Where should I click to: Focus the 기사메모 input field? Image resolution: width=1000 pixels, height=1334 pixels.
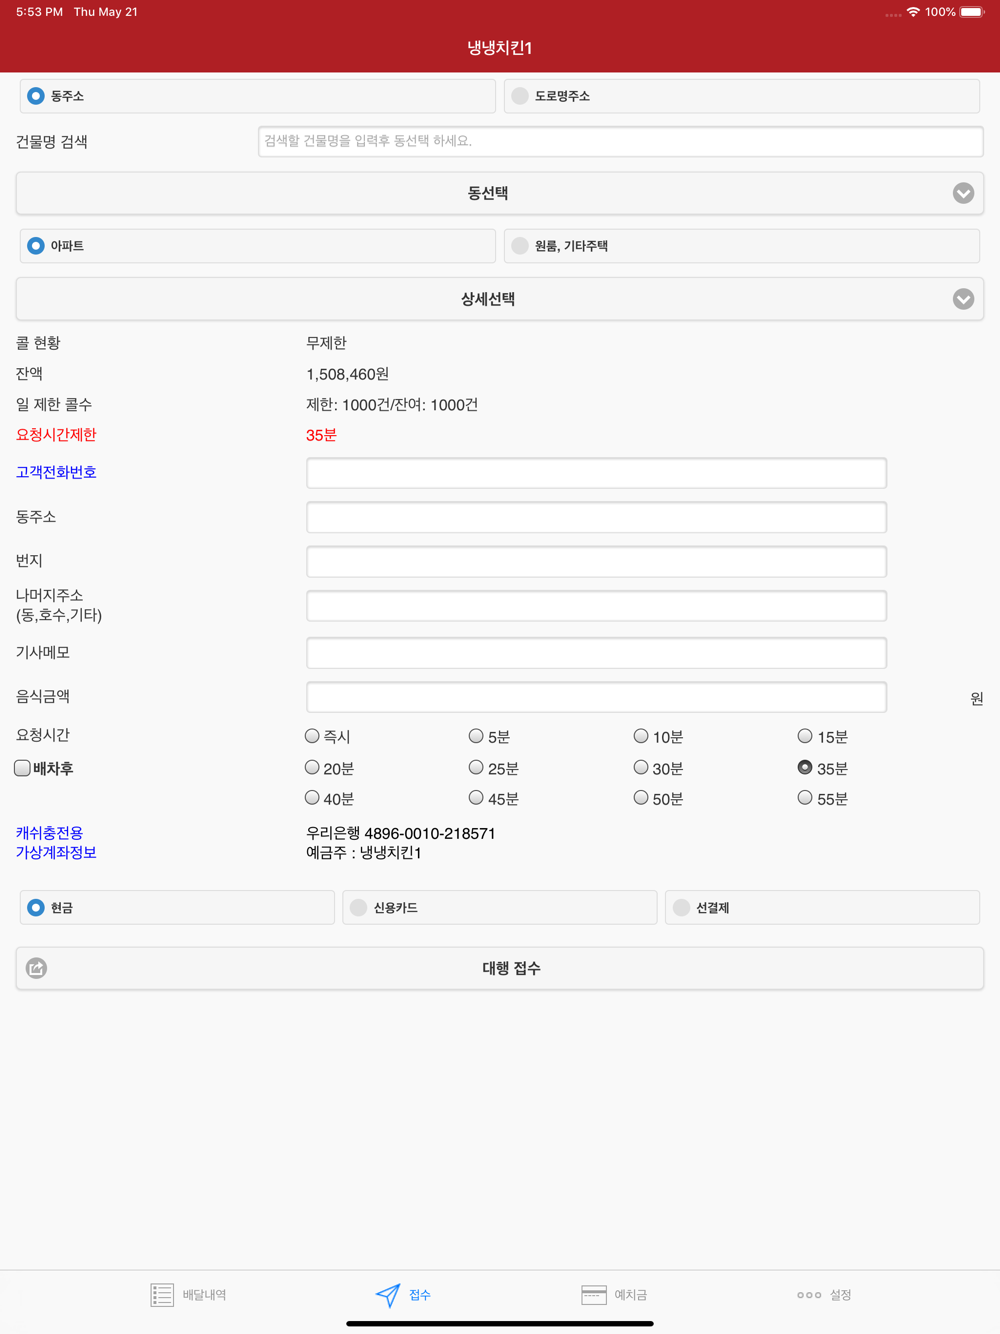click(x=596, y=653)
